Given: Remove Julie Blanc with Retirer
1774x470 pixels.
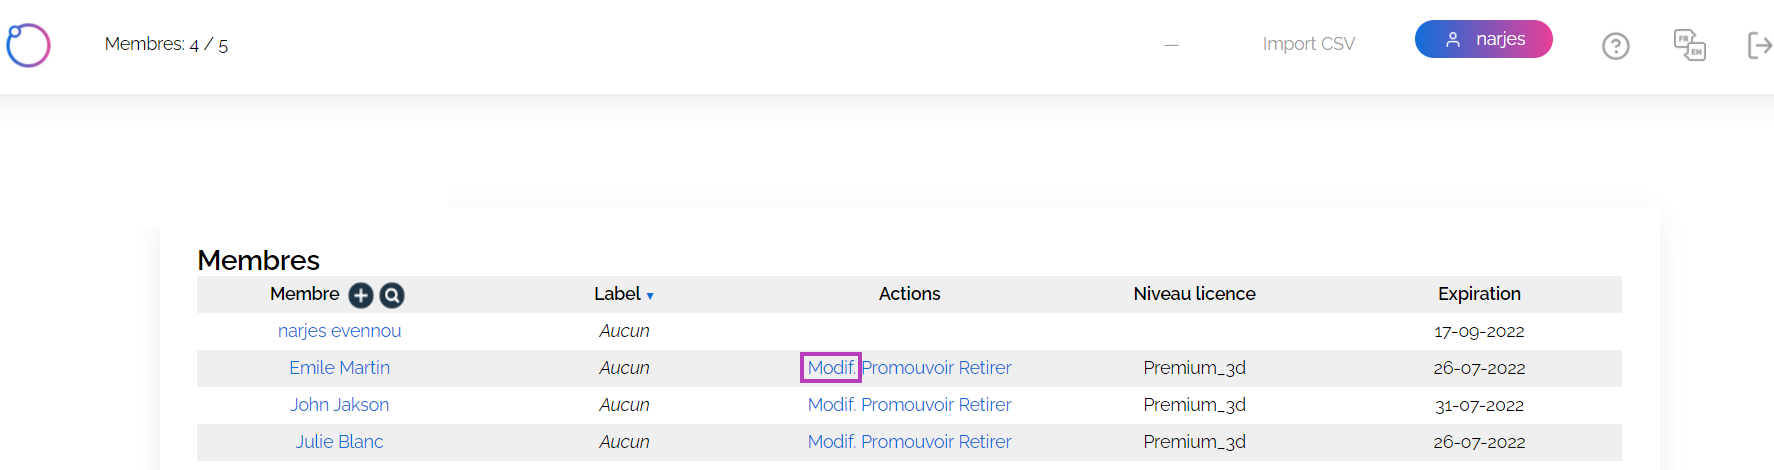Looking at the screenshot, I should (x=985, y=442).
